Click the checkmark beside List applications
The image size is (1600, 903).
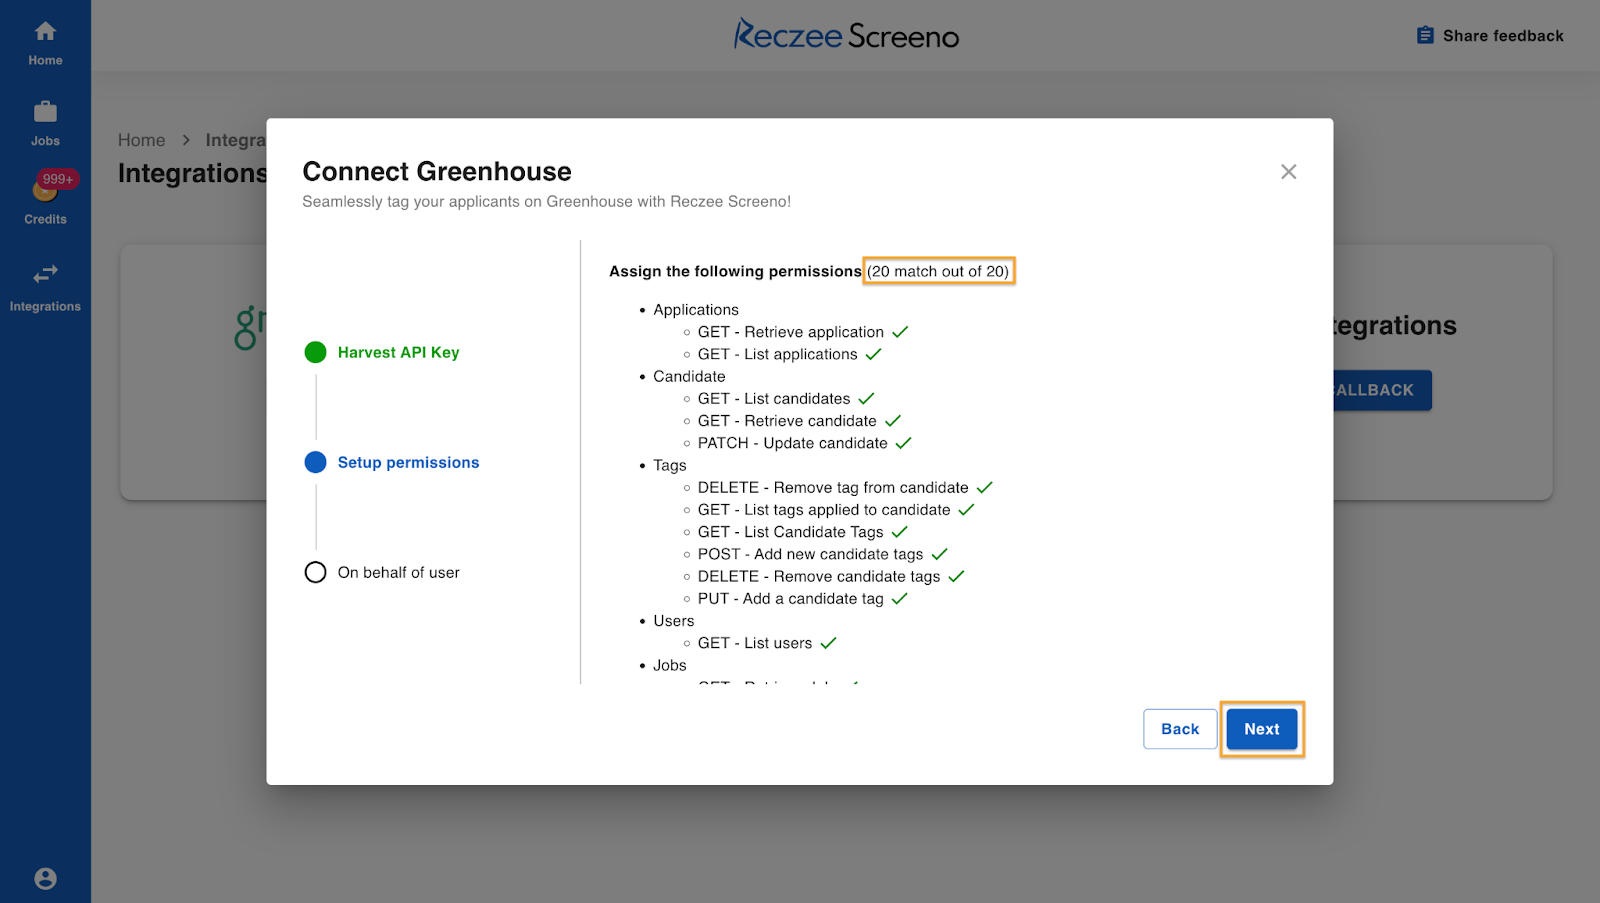coord(873,354)
